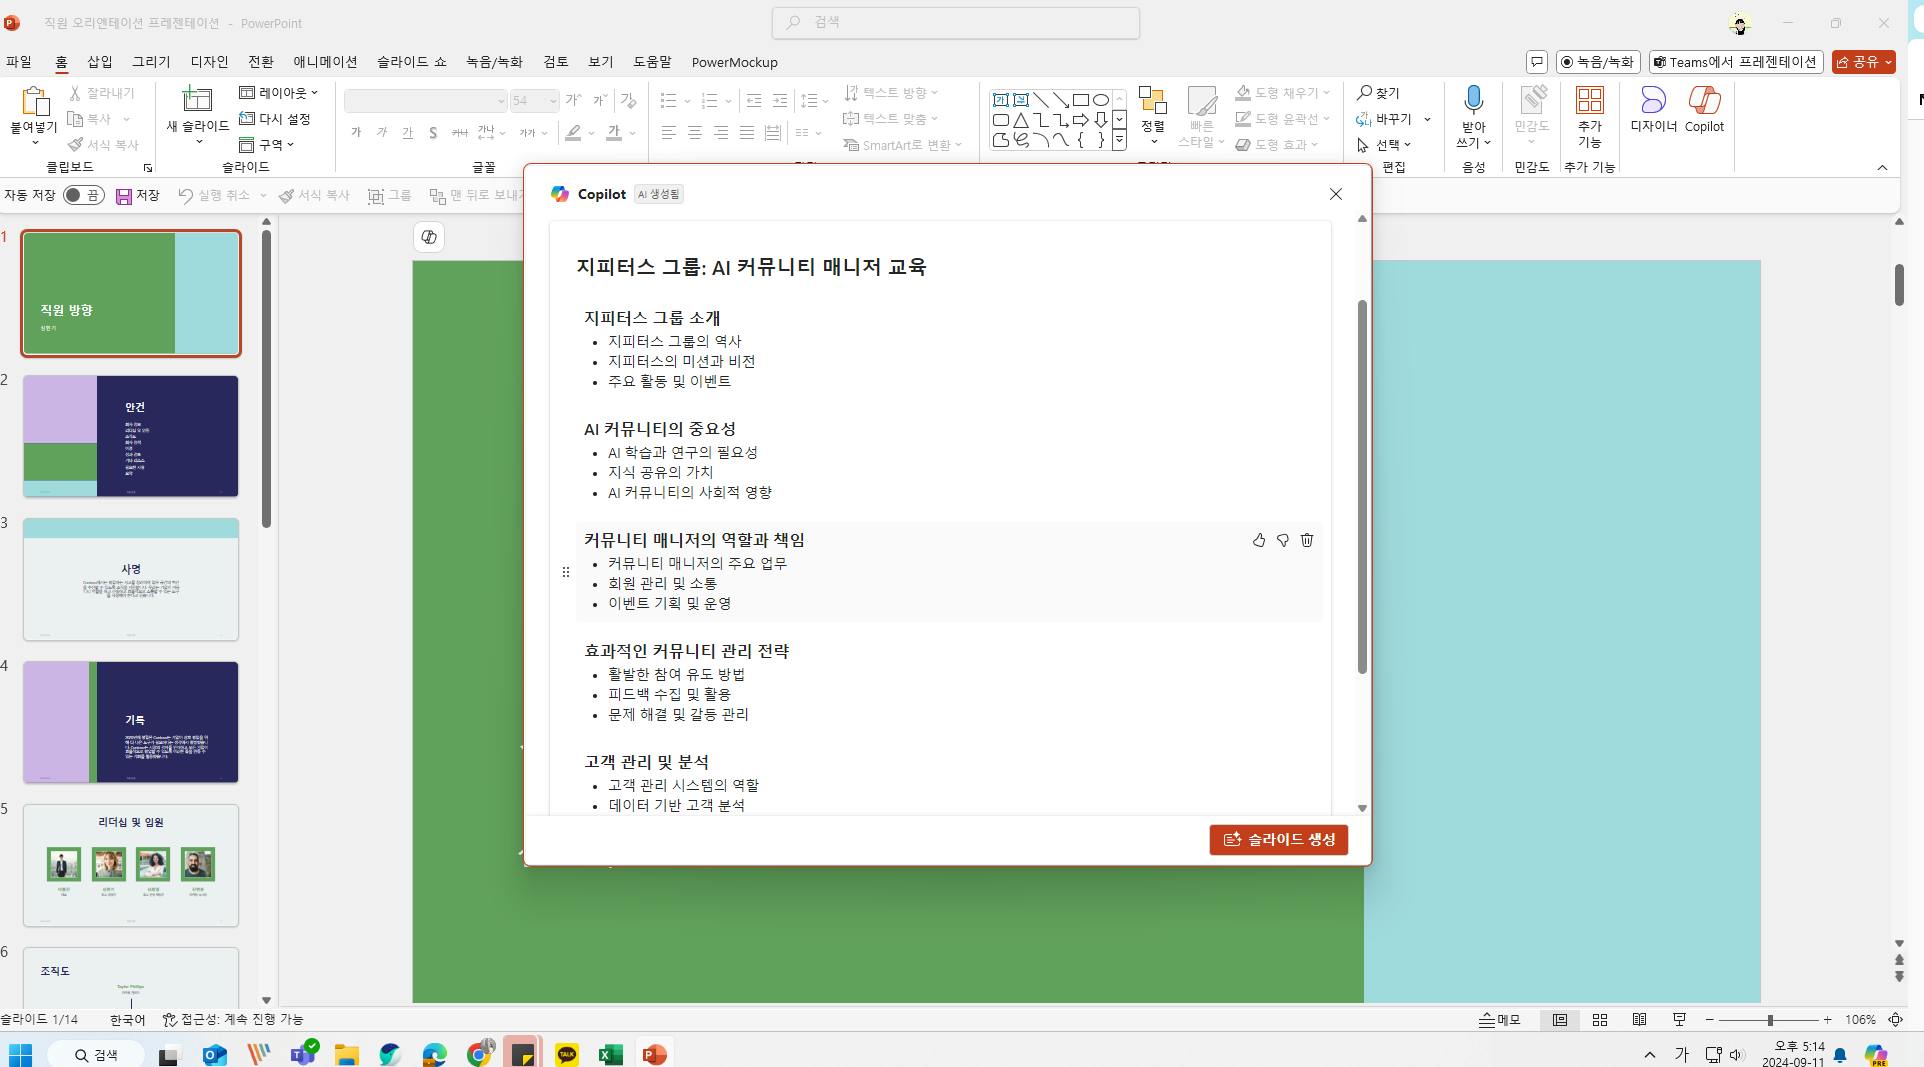Delete the 커뮤니티 매니저의 역할과 책임 section
1924x1067 pixels.
click(x=1307, y=541)
